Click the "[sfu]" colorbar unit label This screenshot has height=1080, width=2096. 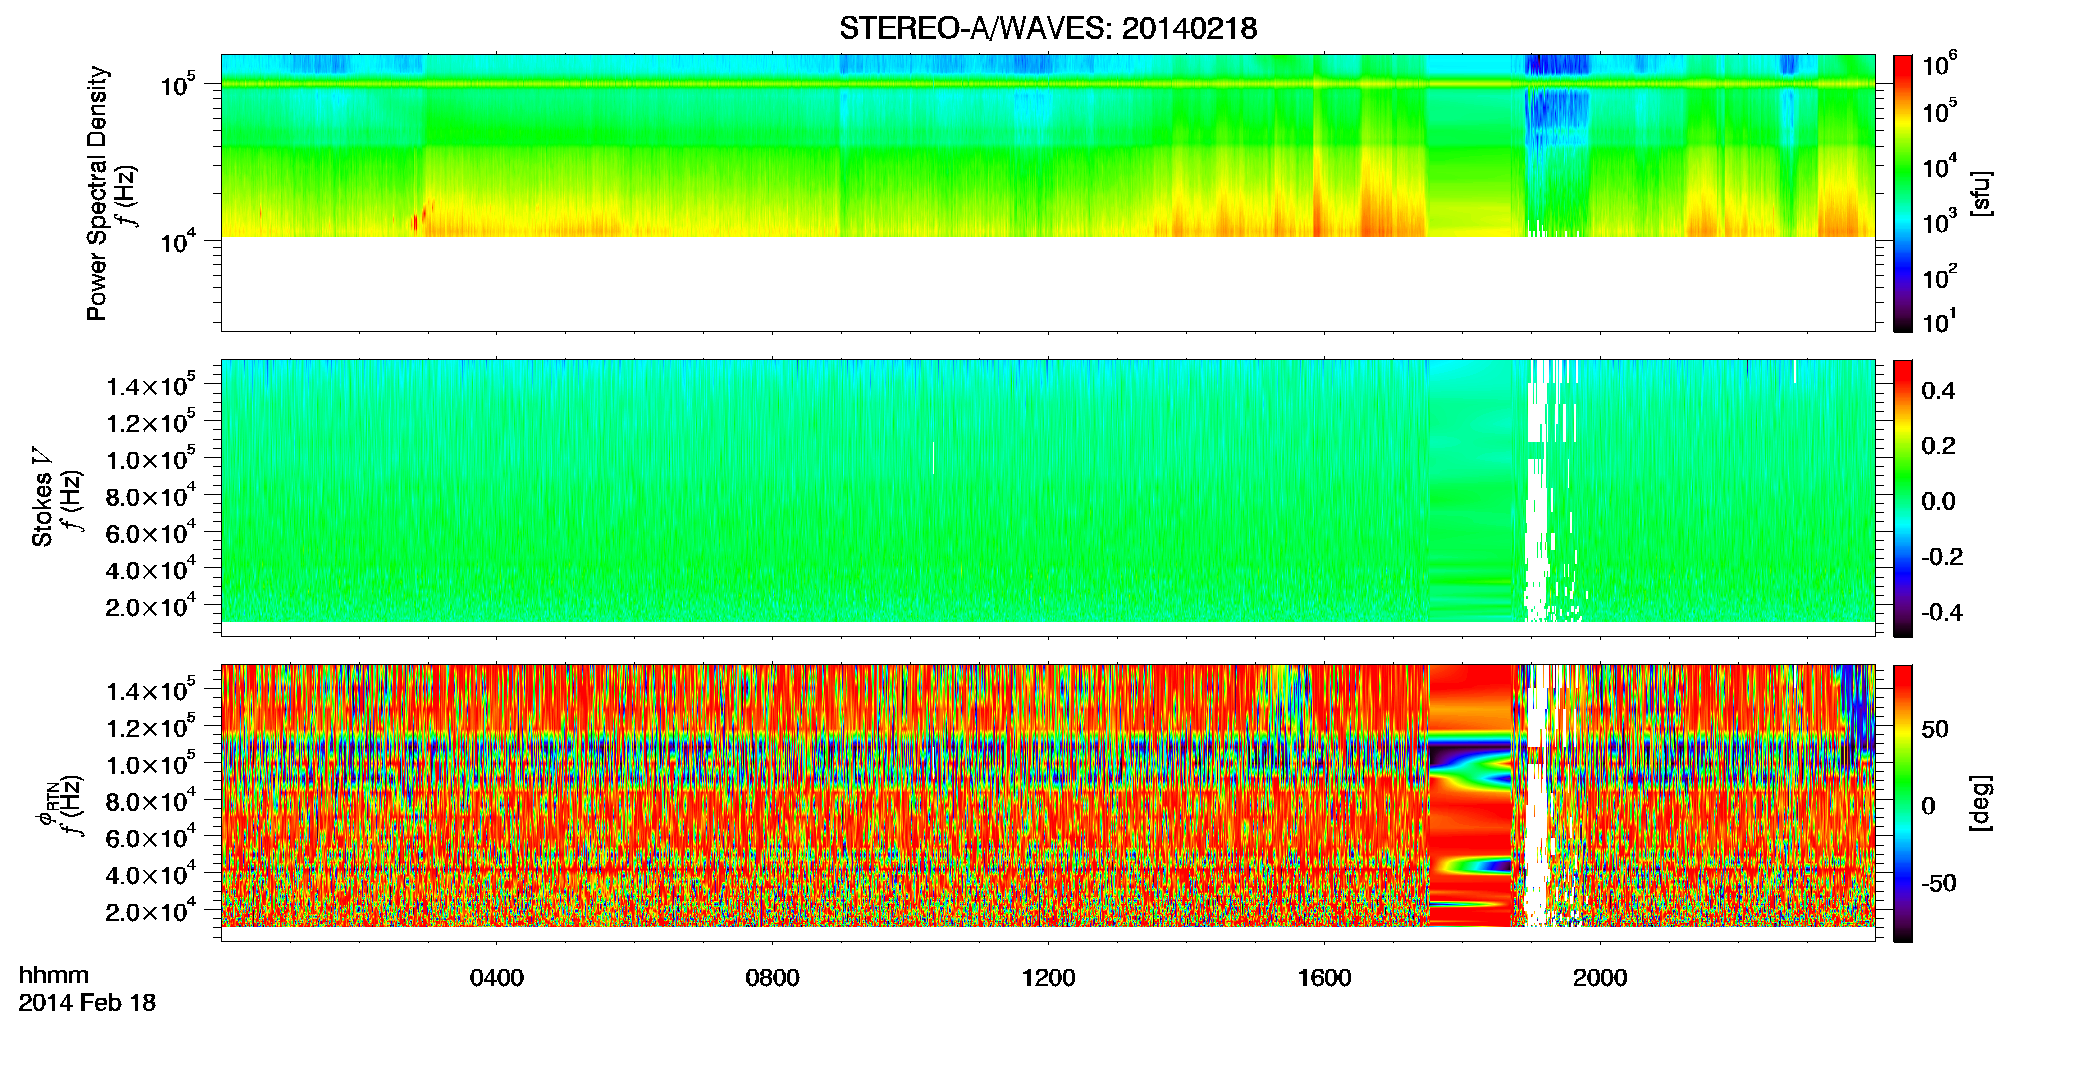[x=1981, y=193]
